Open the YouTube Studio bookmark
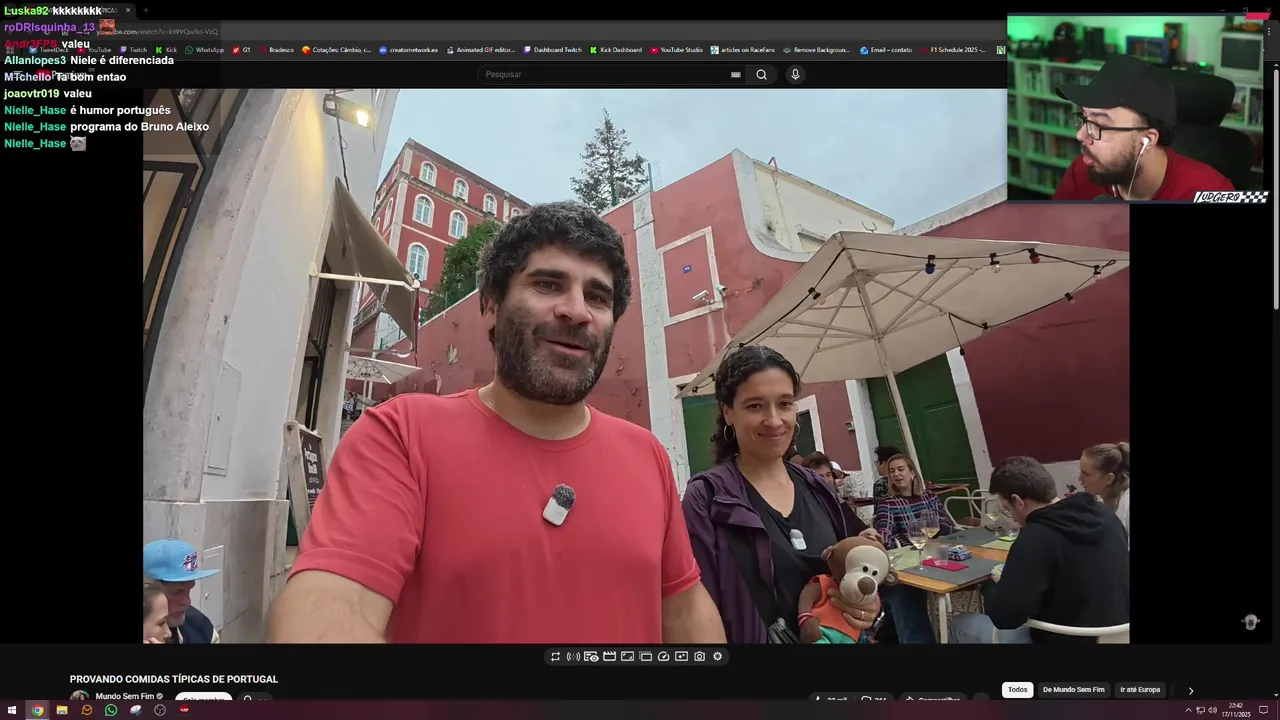Viewport: 1280px width, 720px height. click(676, 50)
